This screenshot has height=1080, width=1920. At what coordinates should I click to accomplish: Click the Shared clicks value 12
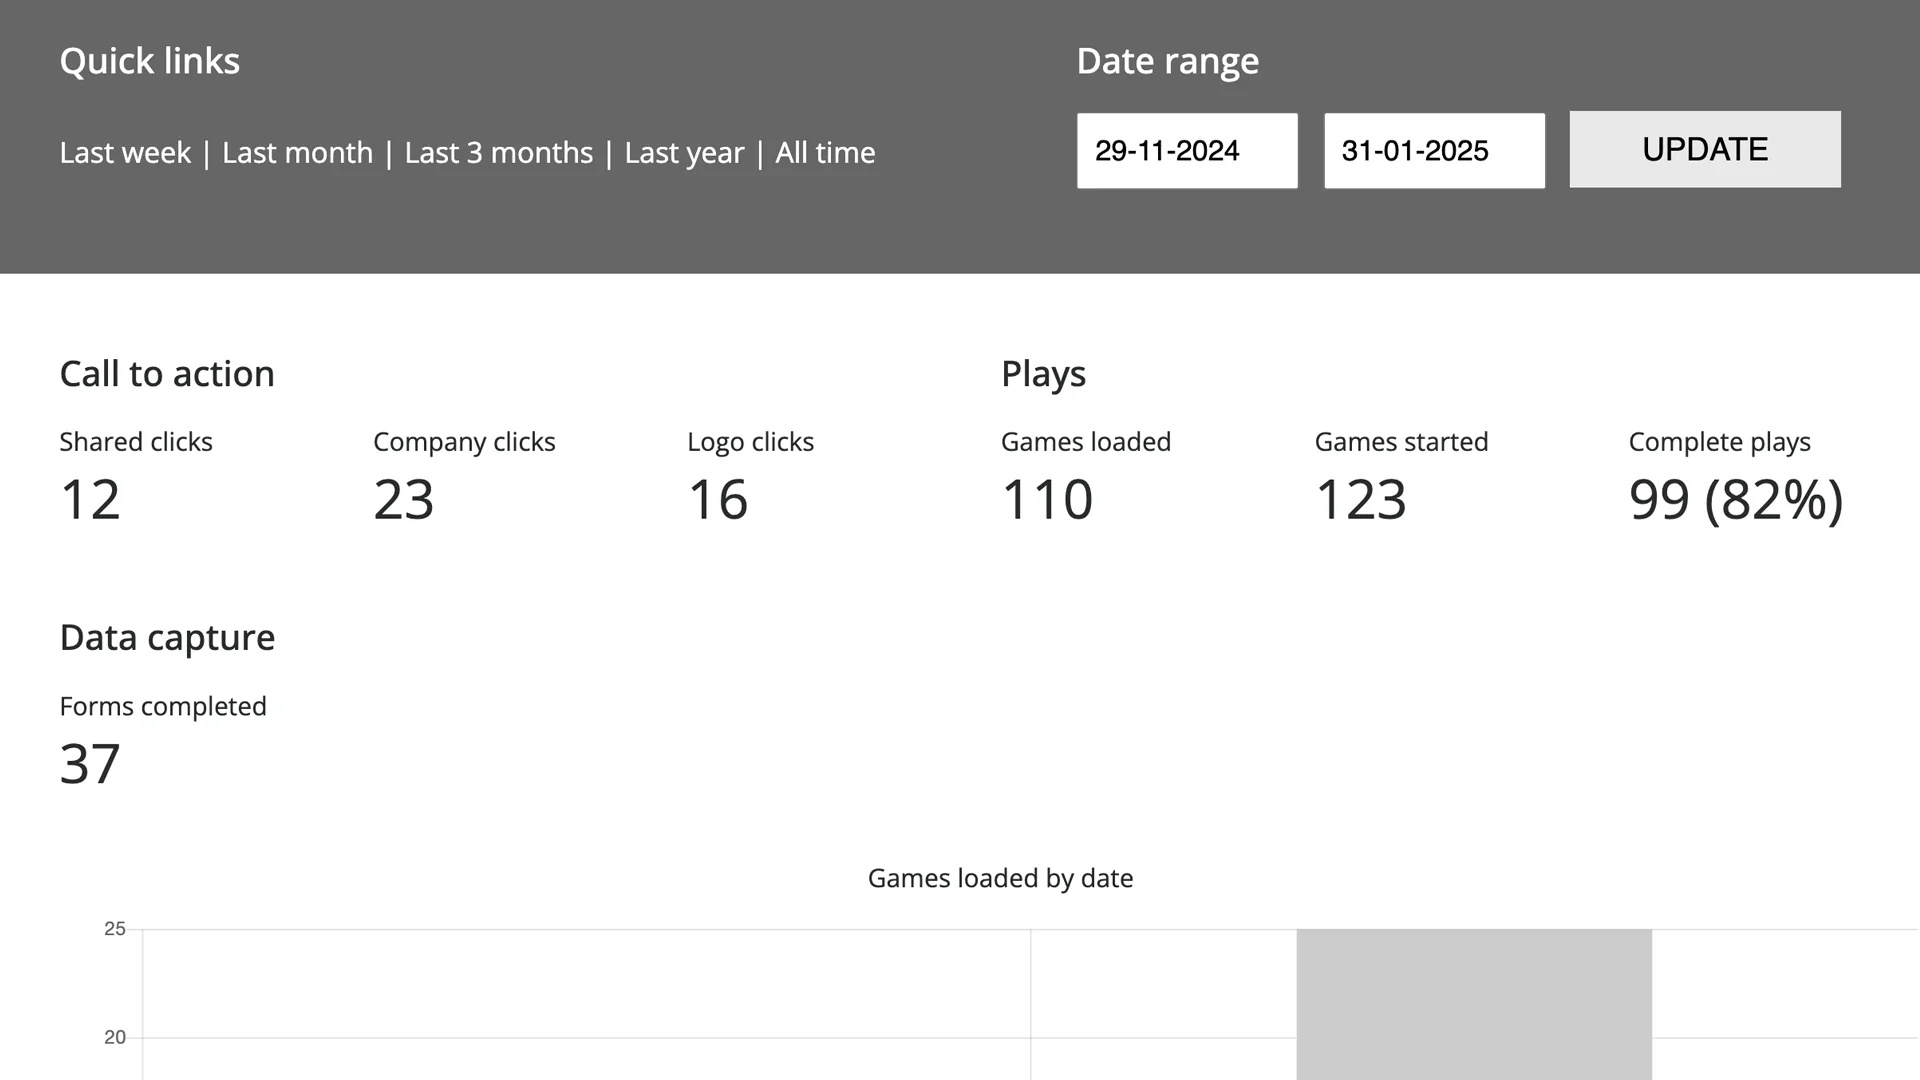coord(90,499)
